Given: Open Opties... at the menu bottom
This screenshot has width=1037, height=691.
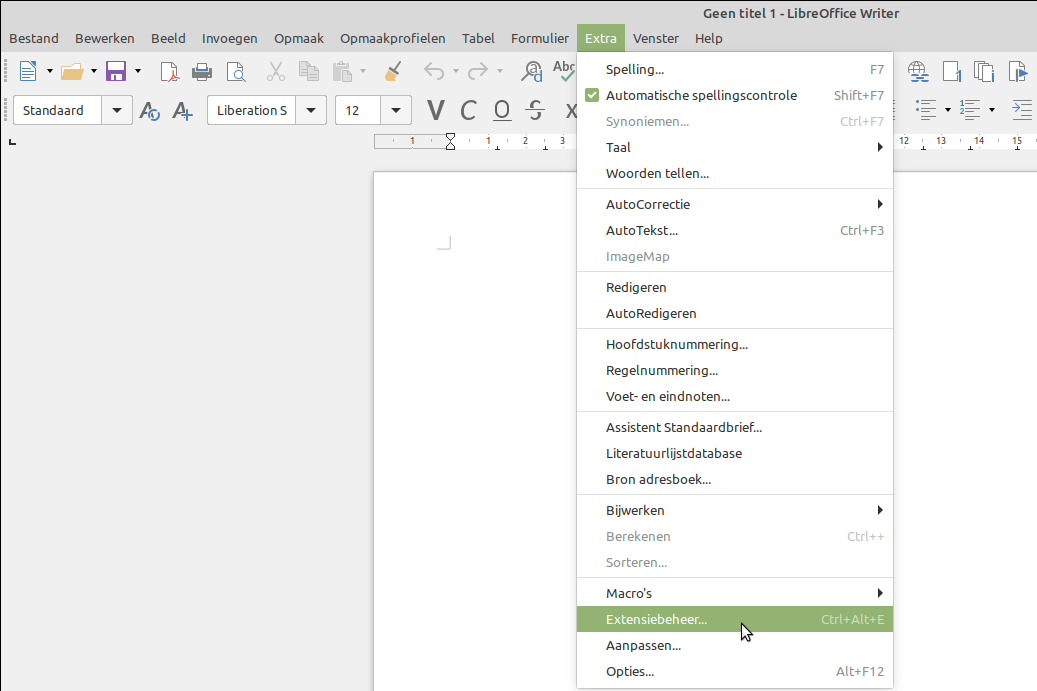Looking at the screenshot, I should pyautogui.click(x=630, y=671).
